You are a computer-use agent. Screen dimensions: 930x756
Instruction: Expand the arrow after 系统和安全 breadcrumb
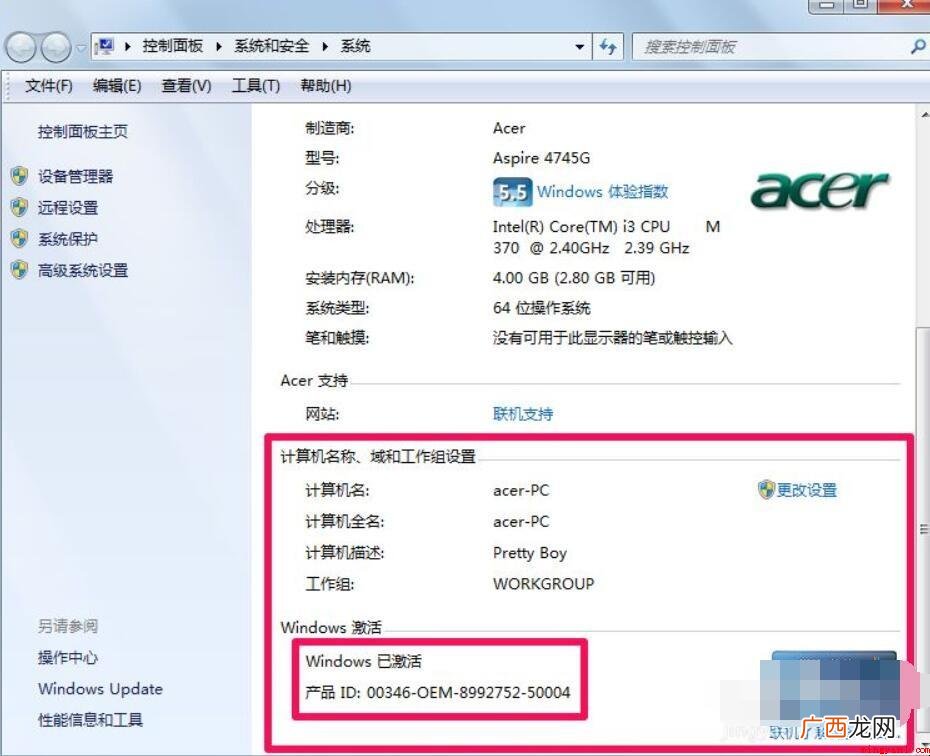pyautogui.click(x=325, y=47)
